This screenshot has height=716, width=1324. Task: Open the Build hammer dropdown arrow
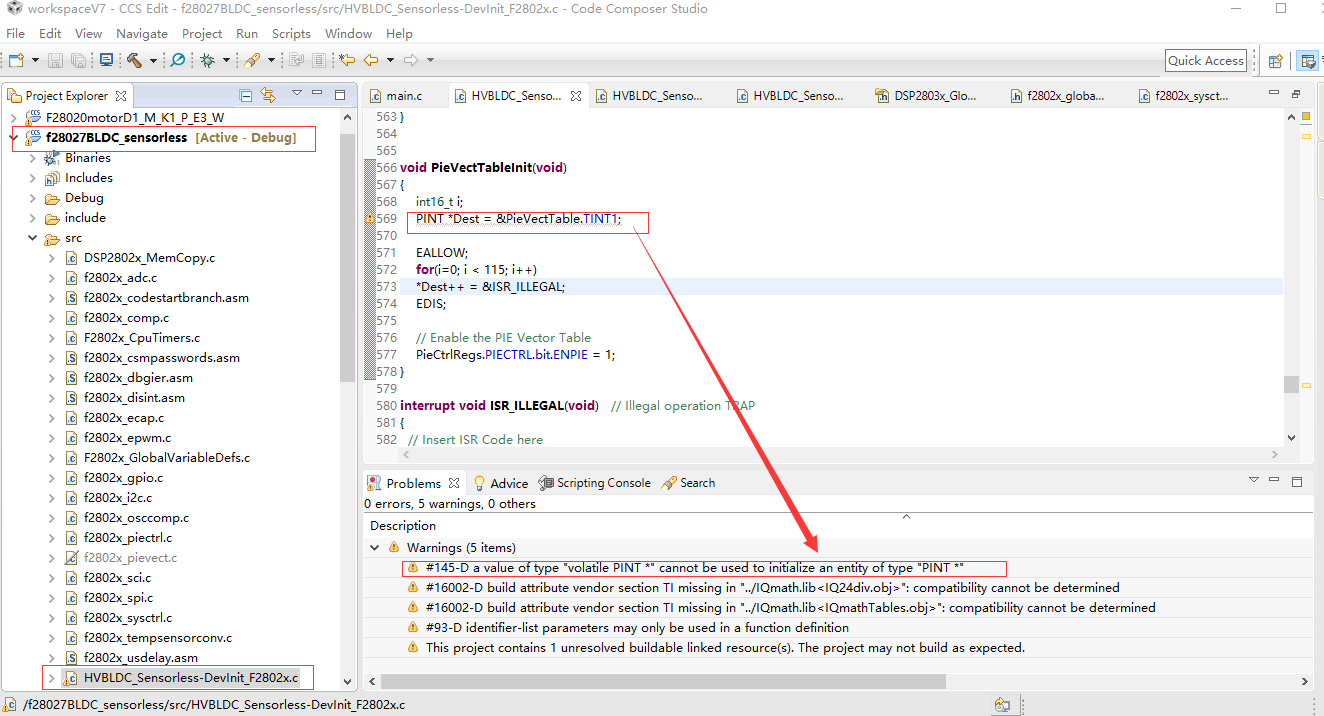point(153,60)
